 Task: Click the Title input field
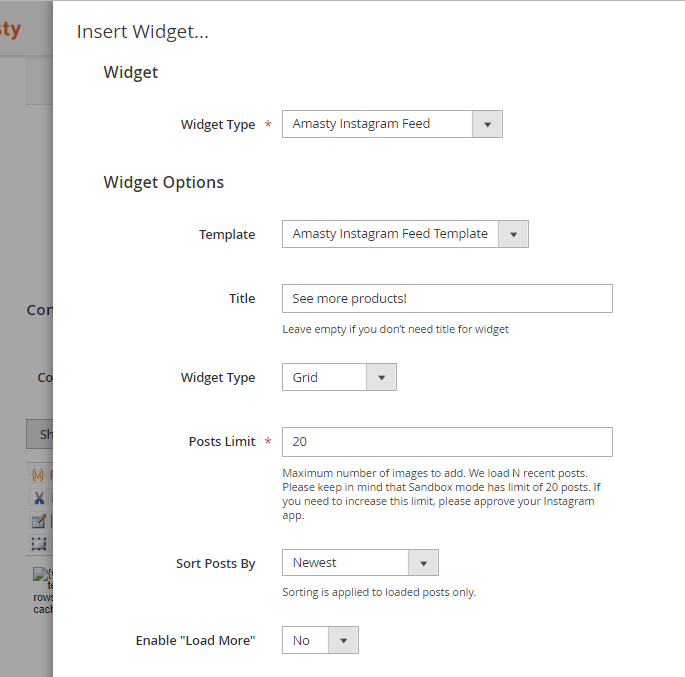[x=447, y=298]
